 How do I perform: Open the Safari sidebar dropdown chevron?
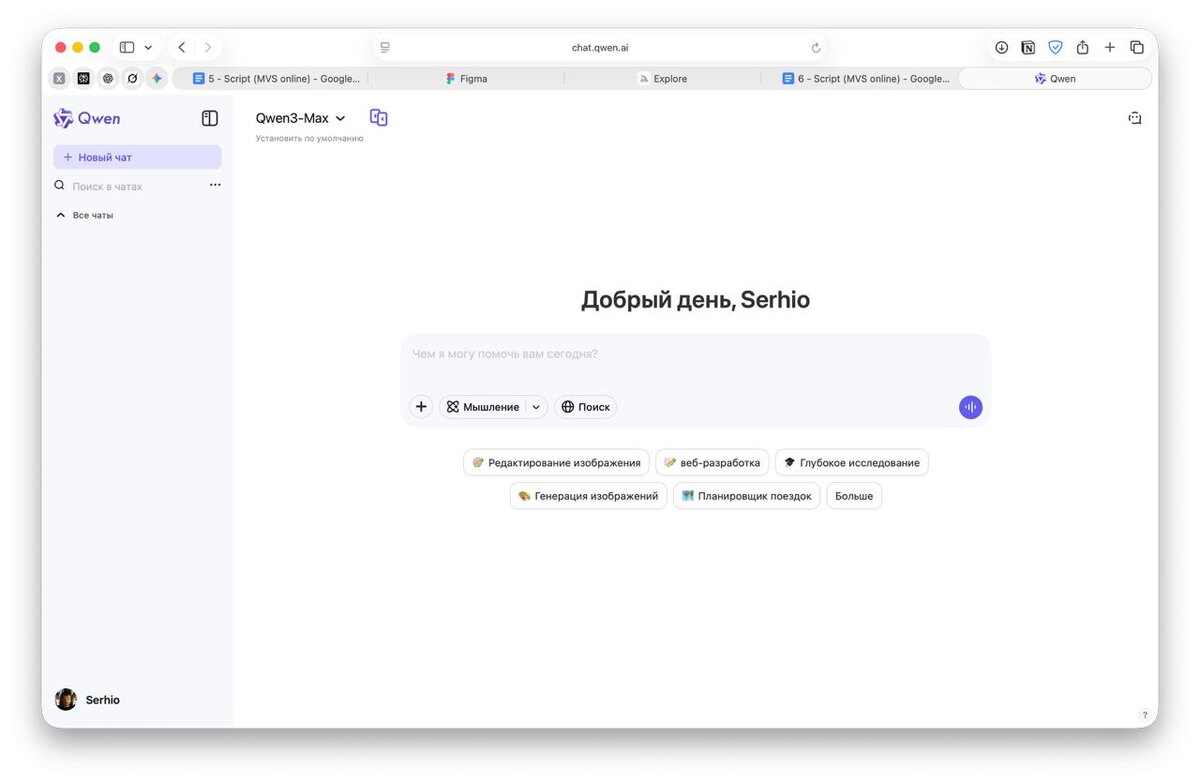[x=149, y=47]
